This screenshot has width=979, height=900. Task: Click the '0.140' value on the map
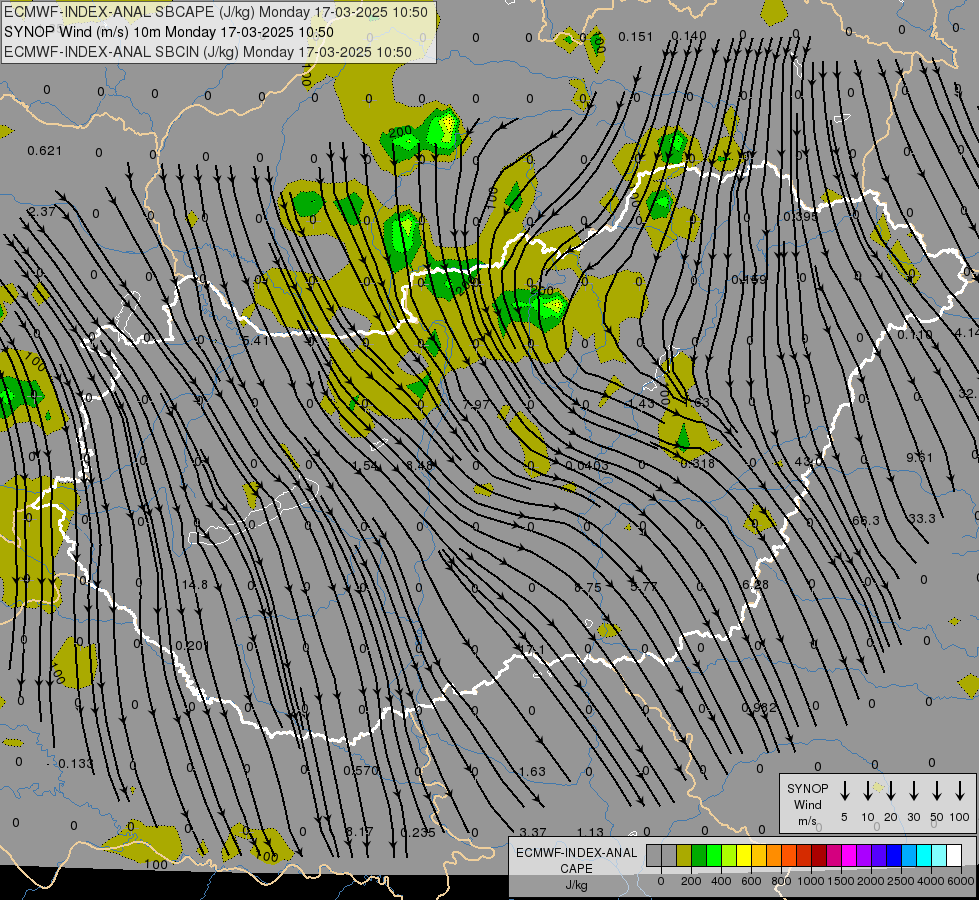[689, 36]
